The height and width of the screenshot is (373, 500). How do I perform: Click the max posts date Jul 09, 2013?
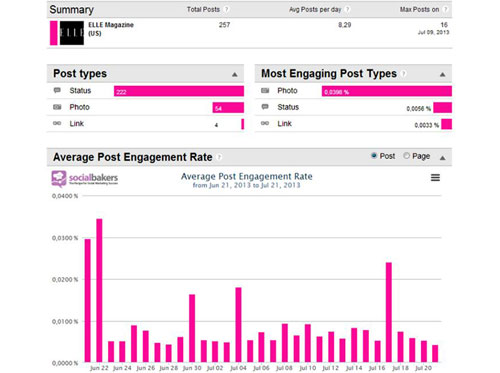point(433,32)
